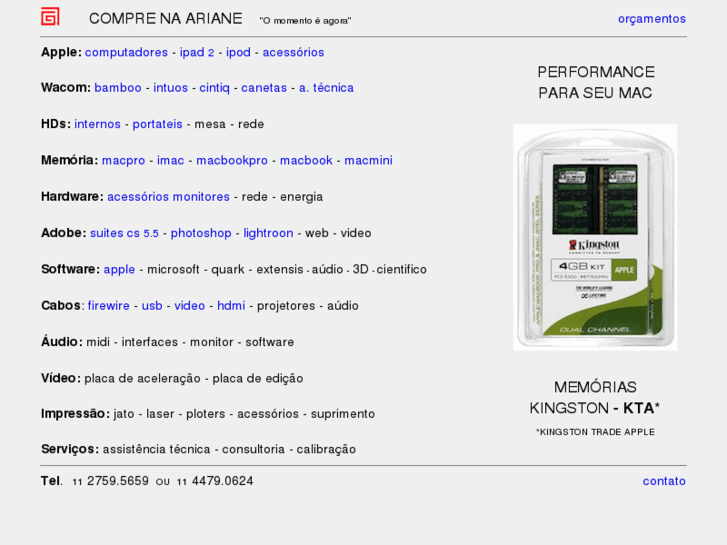Open Software apple link
The height and width of the screenshot is (545, 727).
pos(119,269)
